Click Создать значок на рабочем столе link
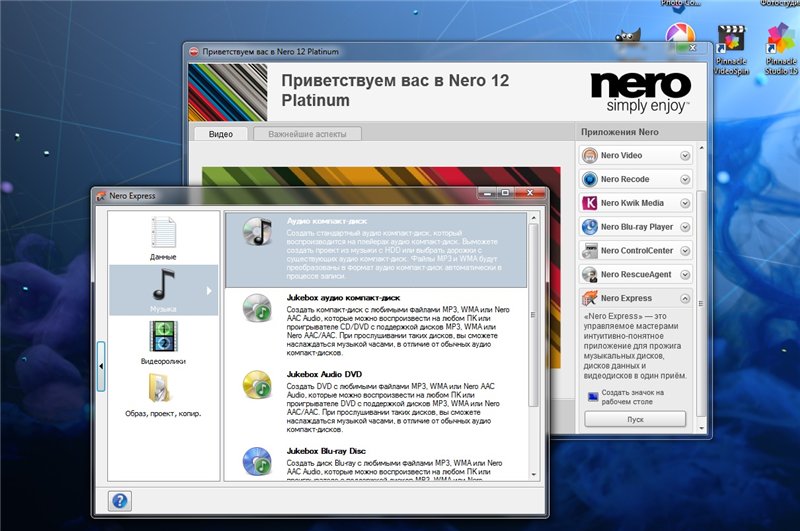The width and height of the screenshot is (800, 531). (633, 397)
